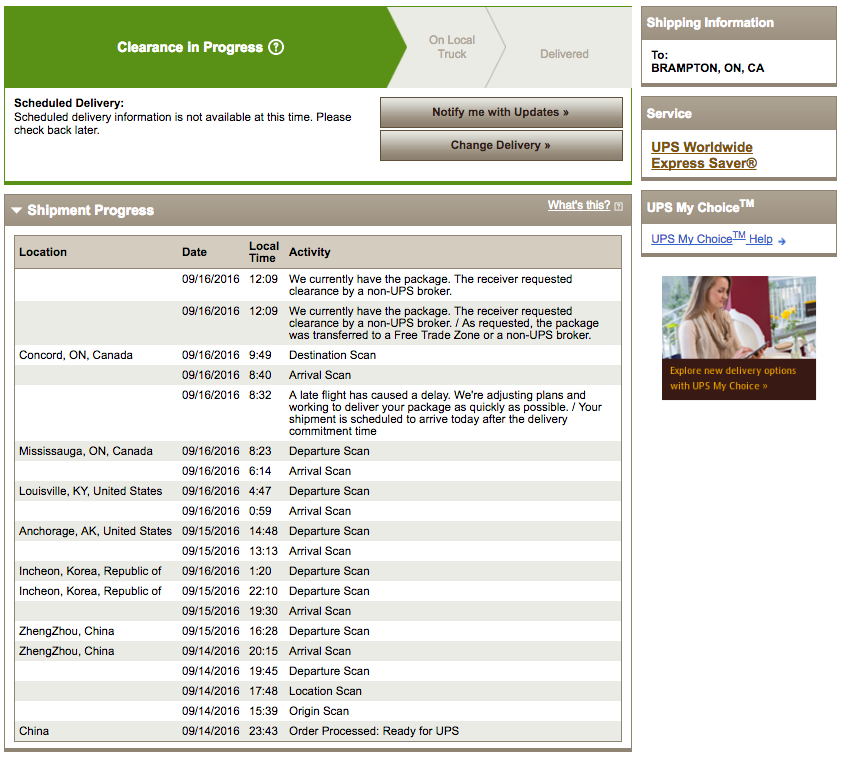Click the Shipping Information panel header
The image size is (842, 758).
click(739, 23)
